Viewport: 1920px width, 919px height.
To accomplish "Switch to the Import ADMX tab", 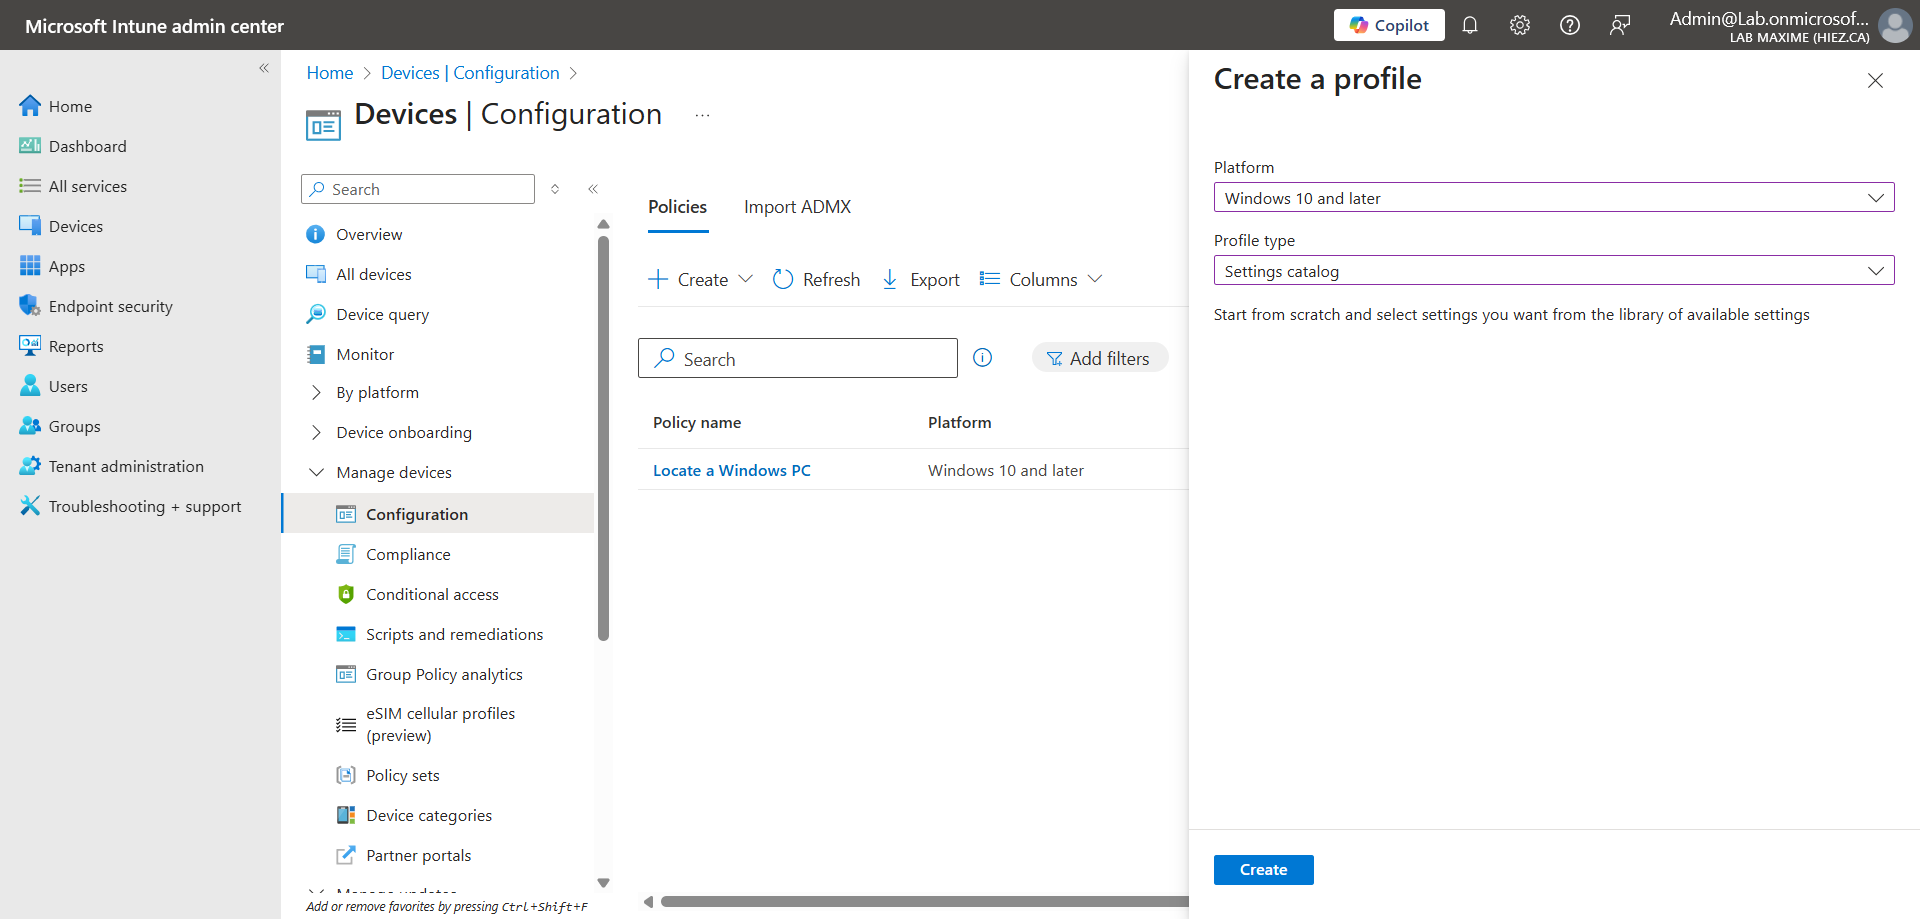I will [796, 207].
